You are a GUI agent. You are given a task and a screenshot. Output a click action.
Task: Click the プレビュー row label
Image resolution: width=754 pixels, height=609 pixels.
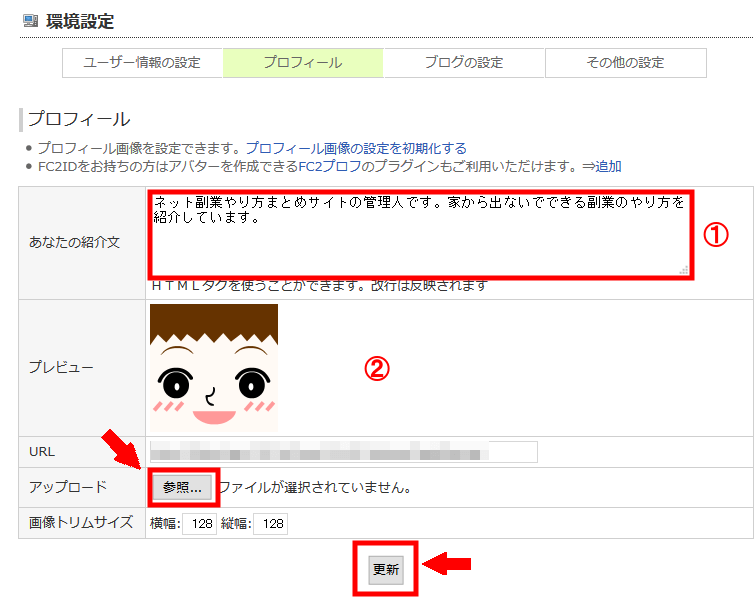[x=61, y=368]
